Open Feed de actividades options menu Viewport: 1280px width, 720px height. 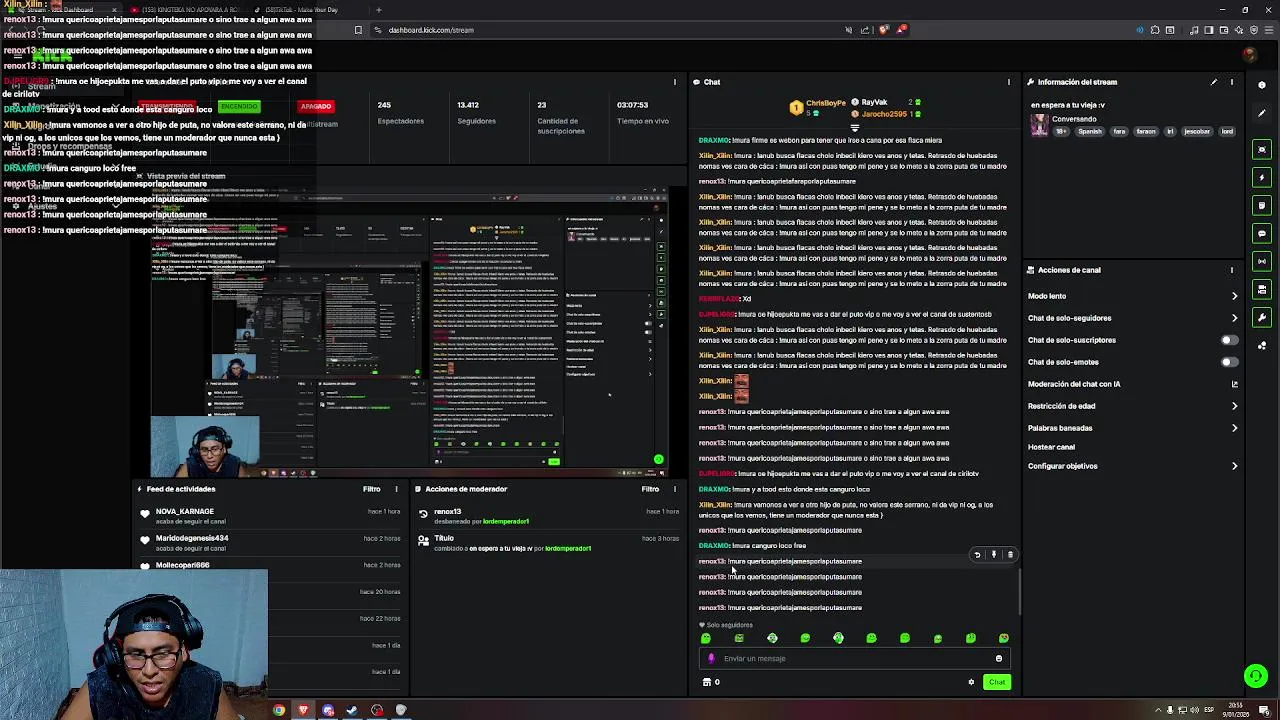point(396,489)
